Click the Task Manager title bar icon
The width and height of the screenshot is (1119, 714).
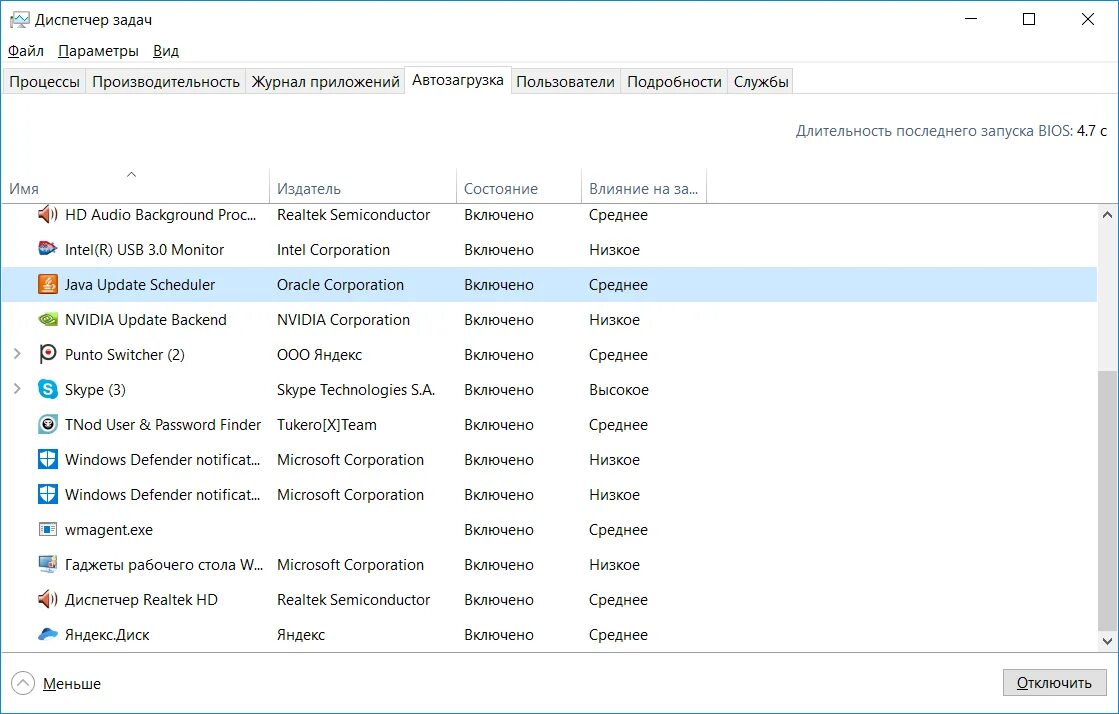tap(19, 19)
